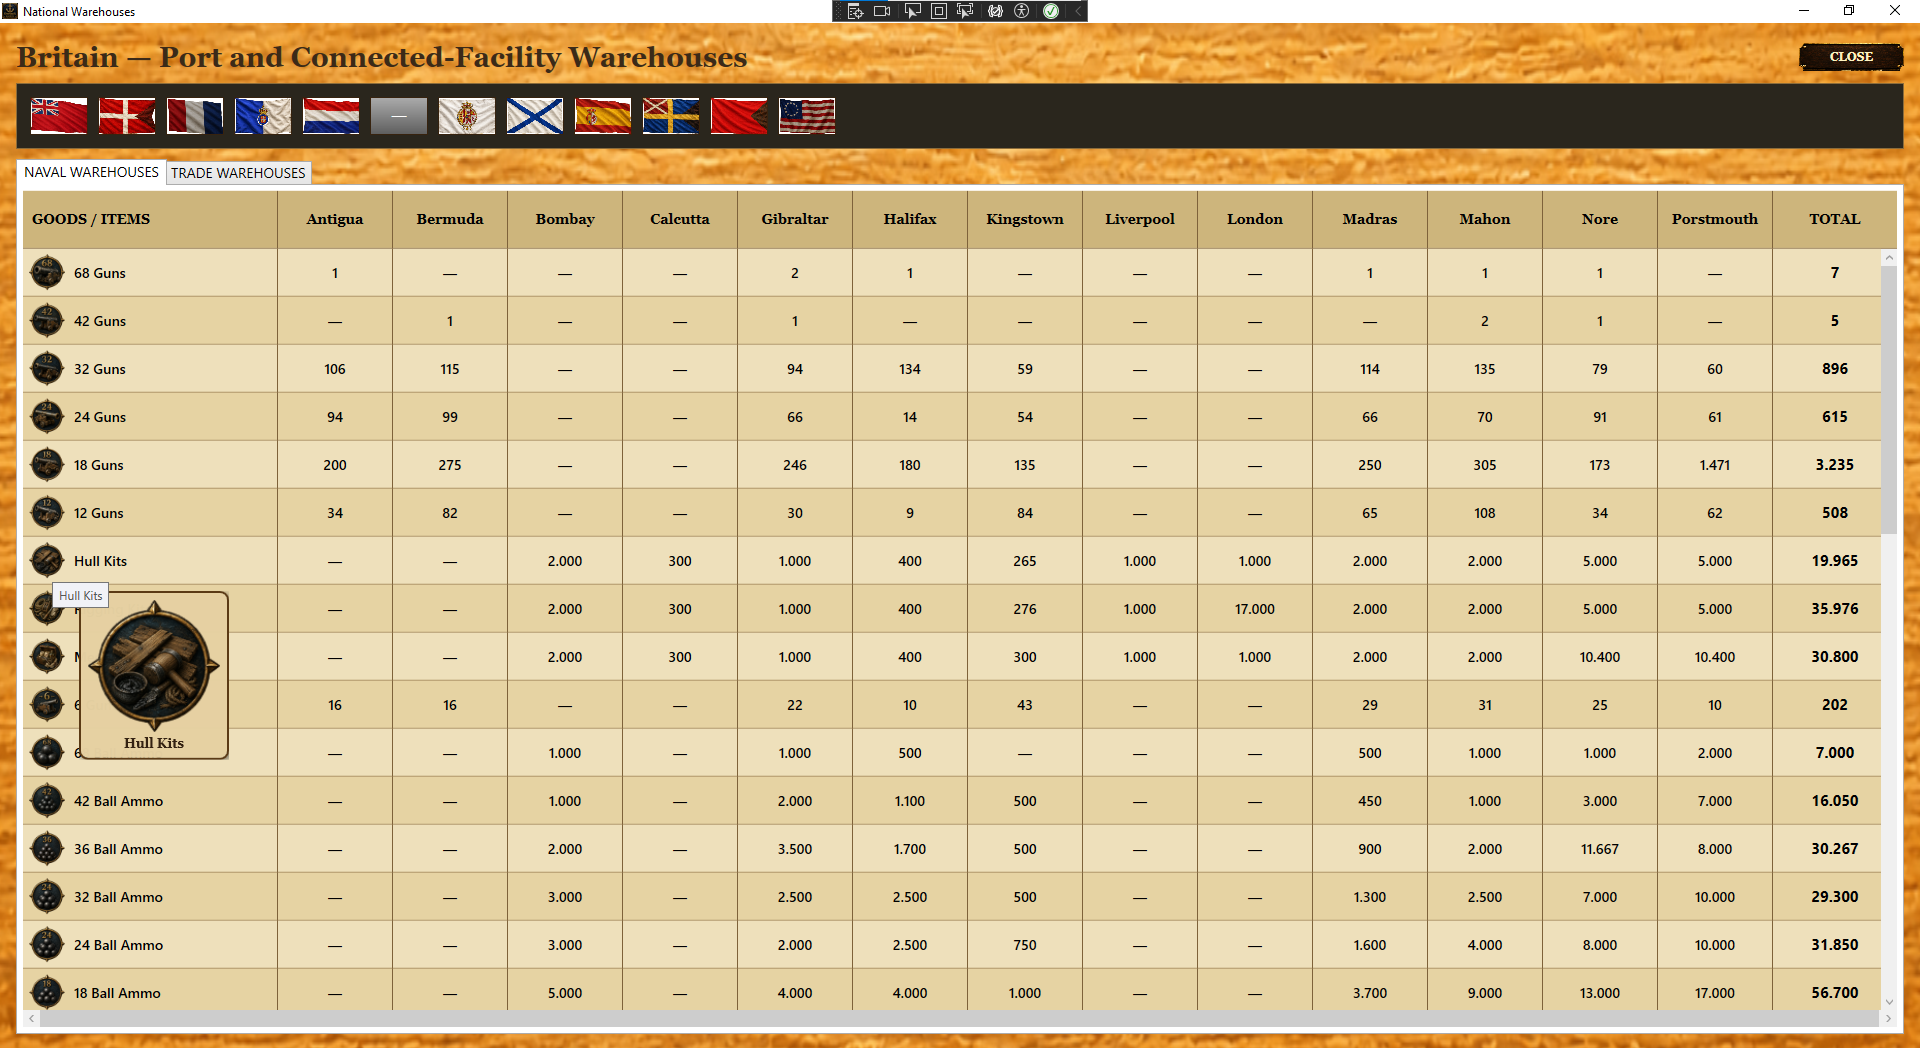Click the CLOSE button
Screen dimensions: 1920x1048
(1851, 57)
